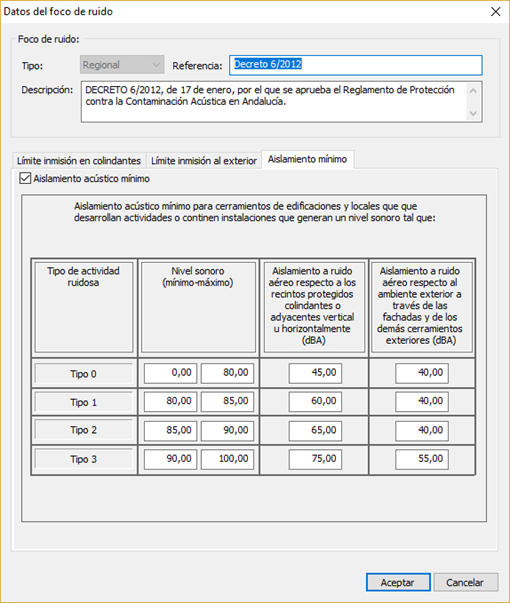
Task: Open the Tipo dropdown showing Regional
Action: pos(122,65)
